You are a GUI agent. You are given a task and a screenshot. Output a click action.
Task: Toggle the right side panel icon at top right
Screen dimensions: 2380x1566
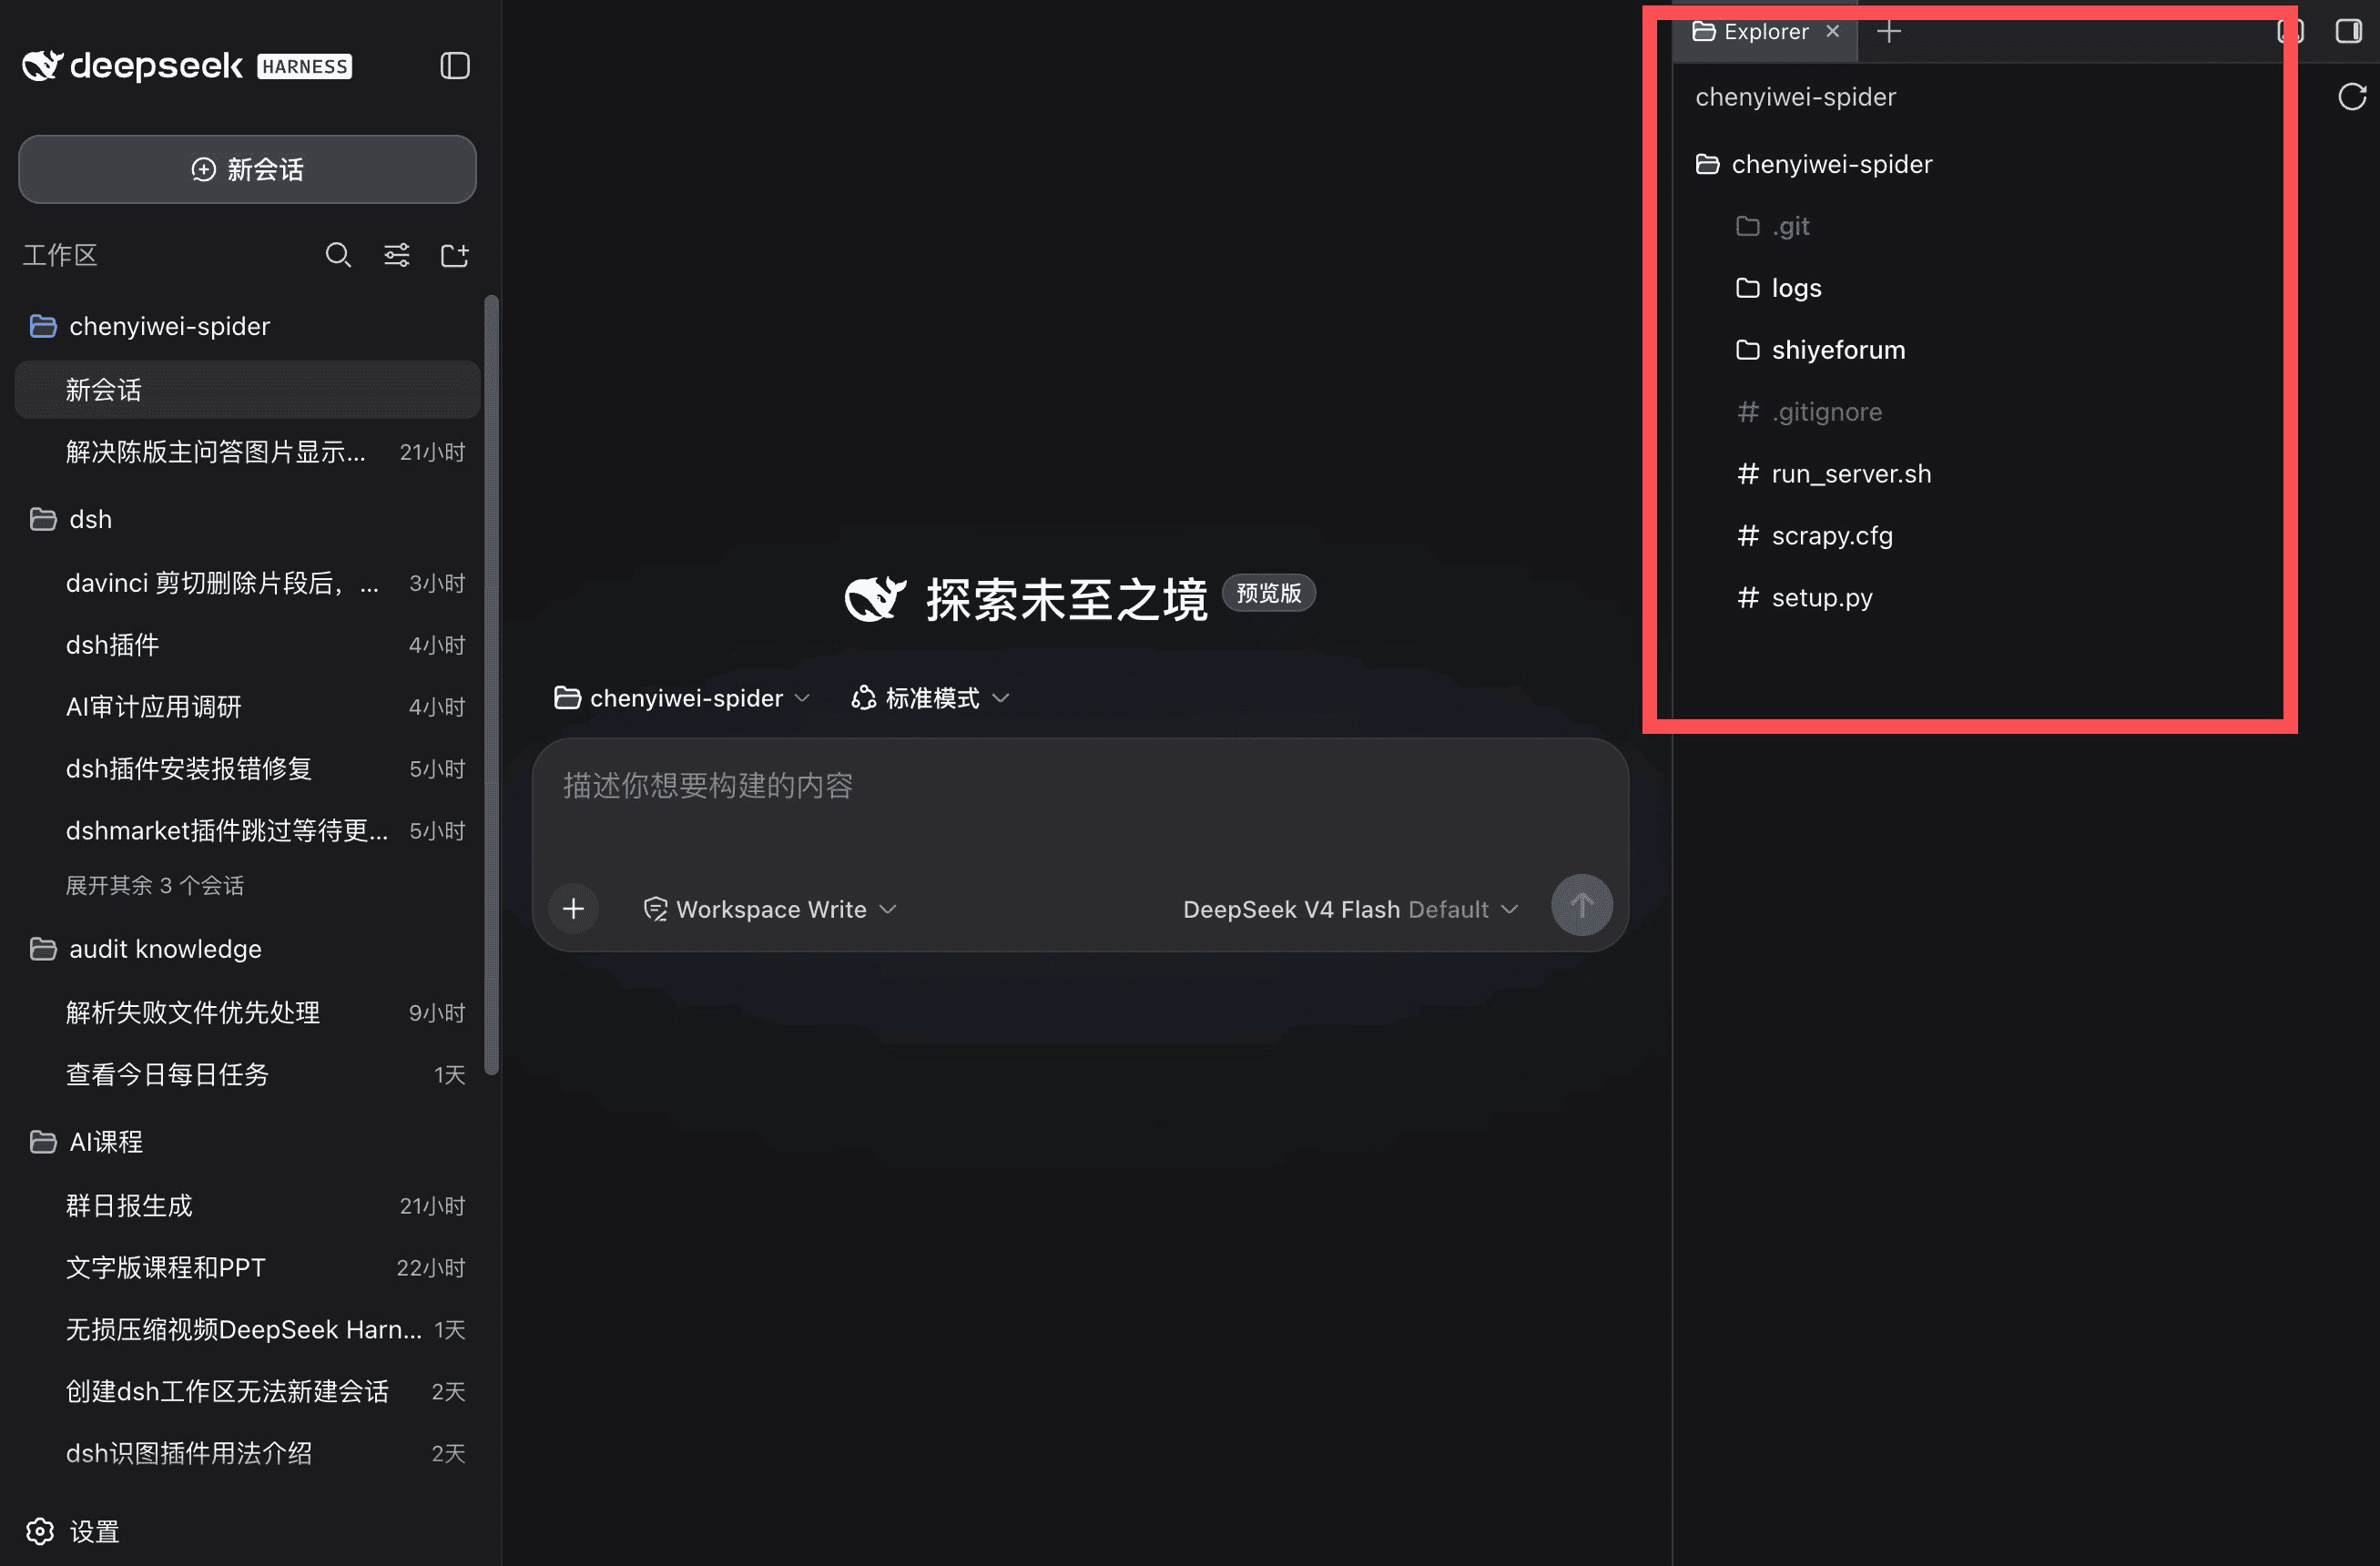pyautogui.click(x=2349, y=31)
